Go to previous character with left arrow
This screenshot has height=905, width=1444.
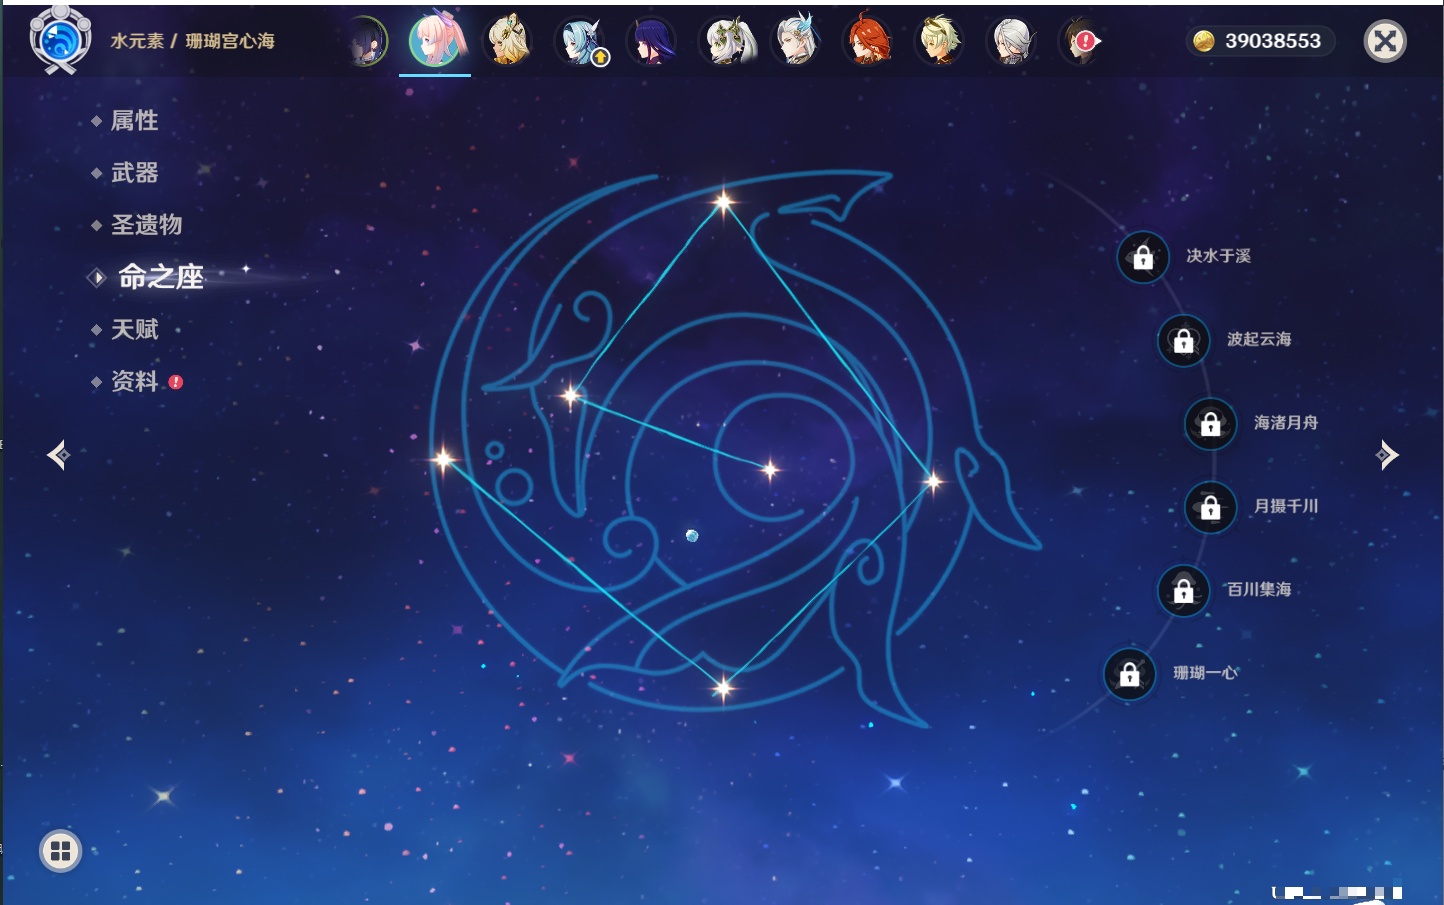tap(58, 455)
